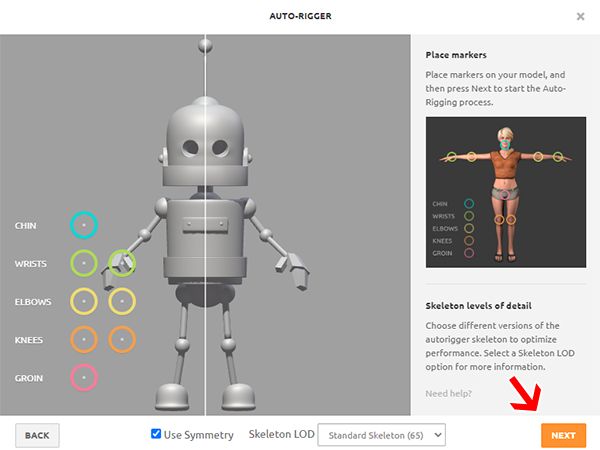Click the symmetry line top handle
600x450 pixels.
point(205,44)
